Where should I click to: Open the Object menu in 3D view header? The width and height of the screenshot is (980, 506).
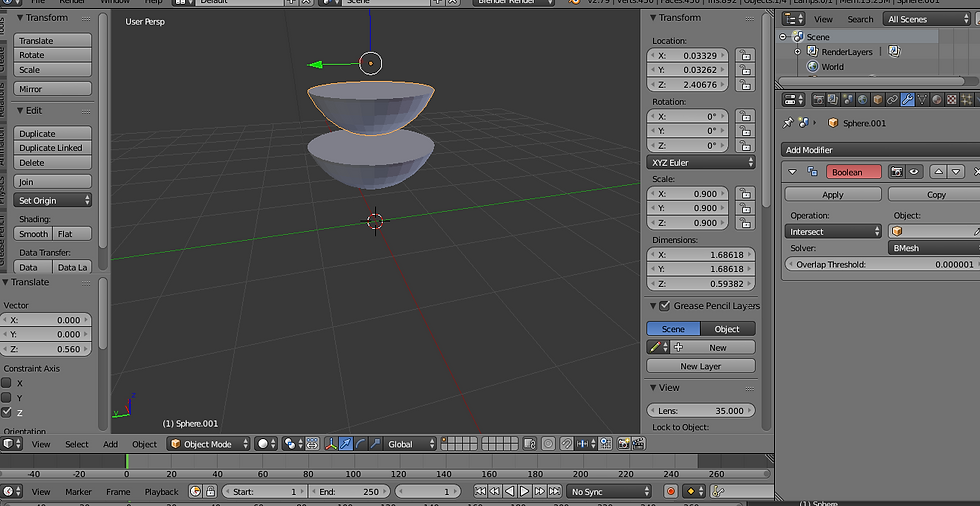[144, 444]
